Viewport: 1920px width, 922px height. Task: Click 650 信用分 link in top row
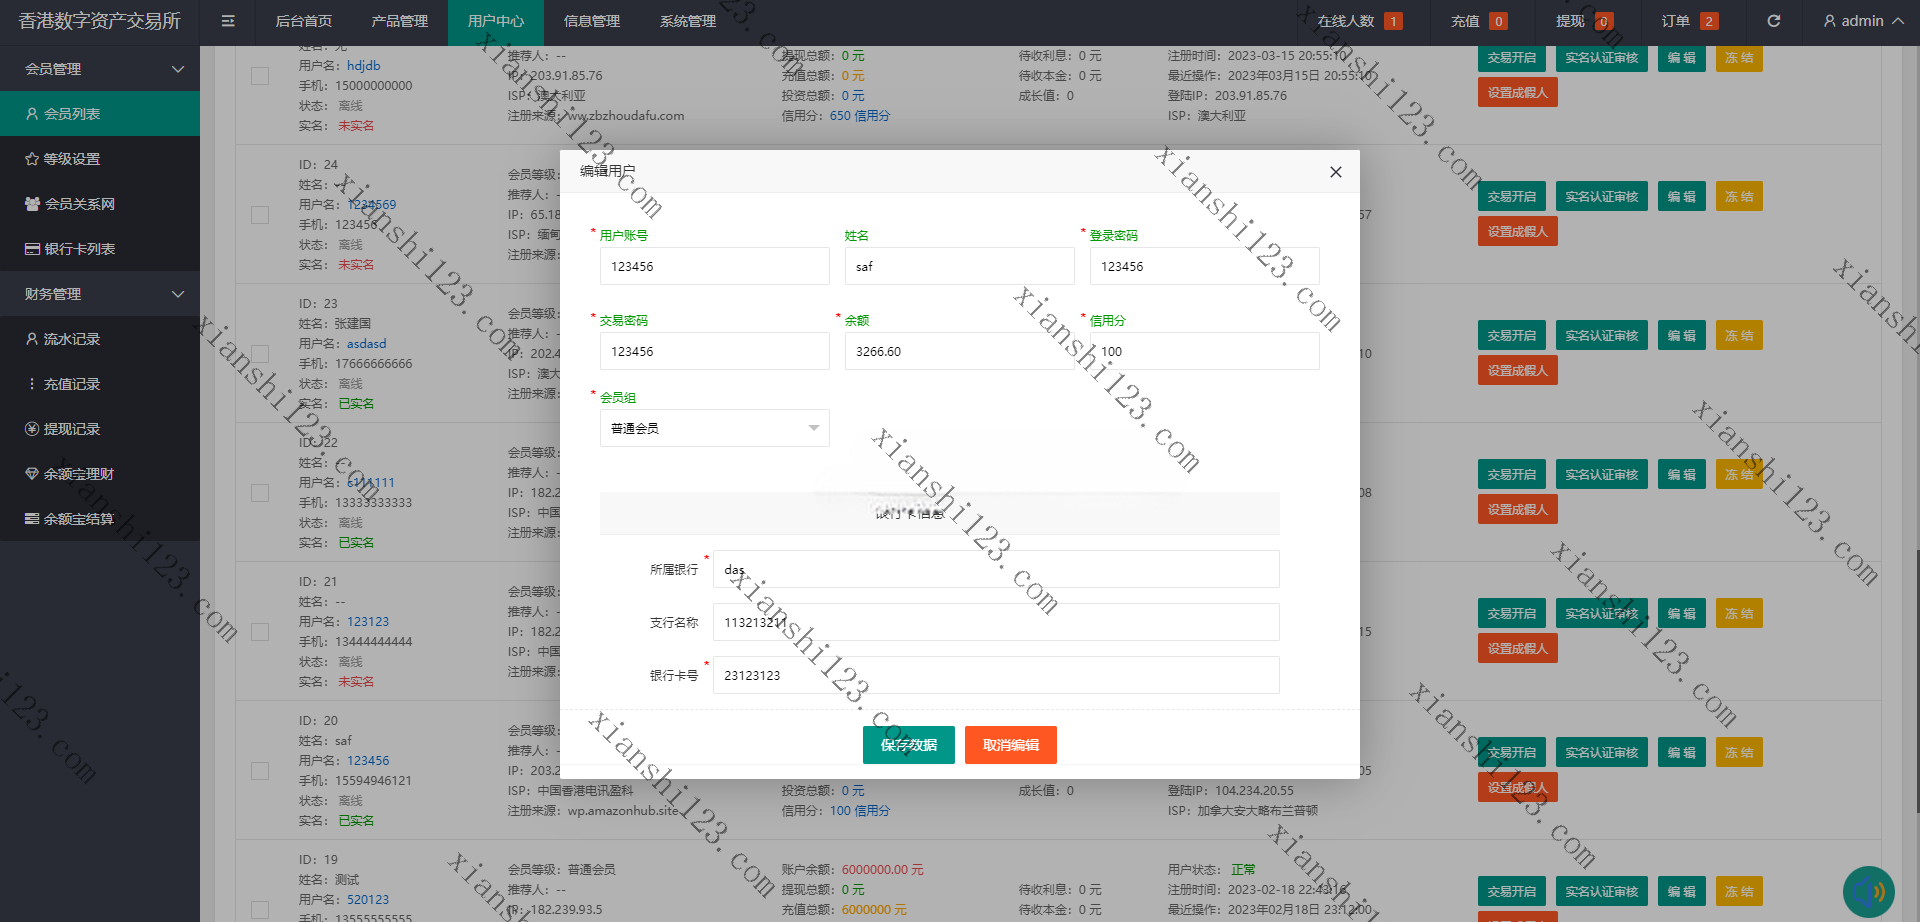click(859, 116)
